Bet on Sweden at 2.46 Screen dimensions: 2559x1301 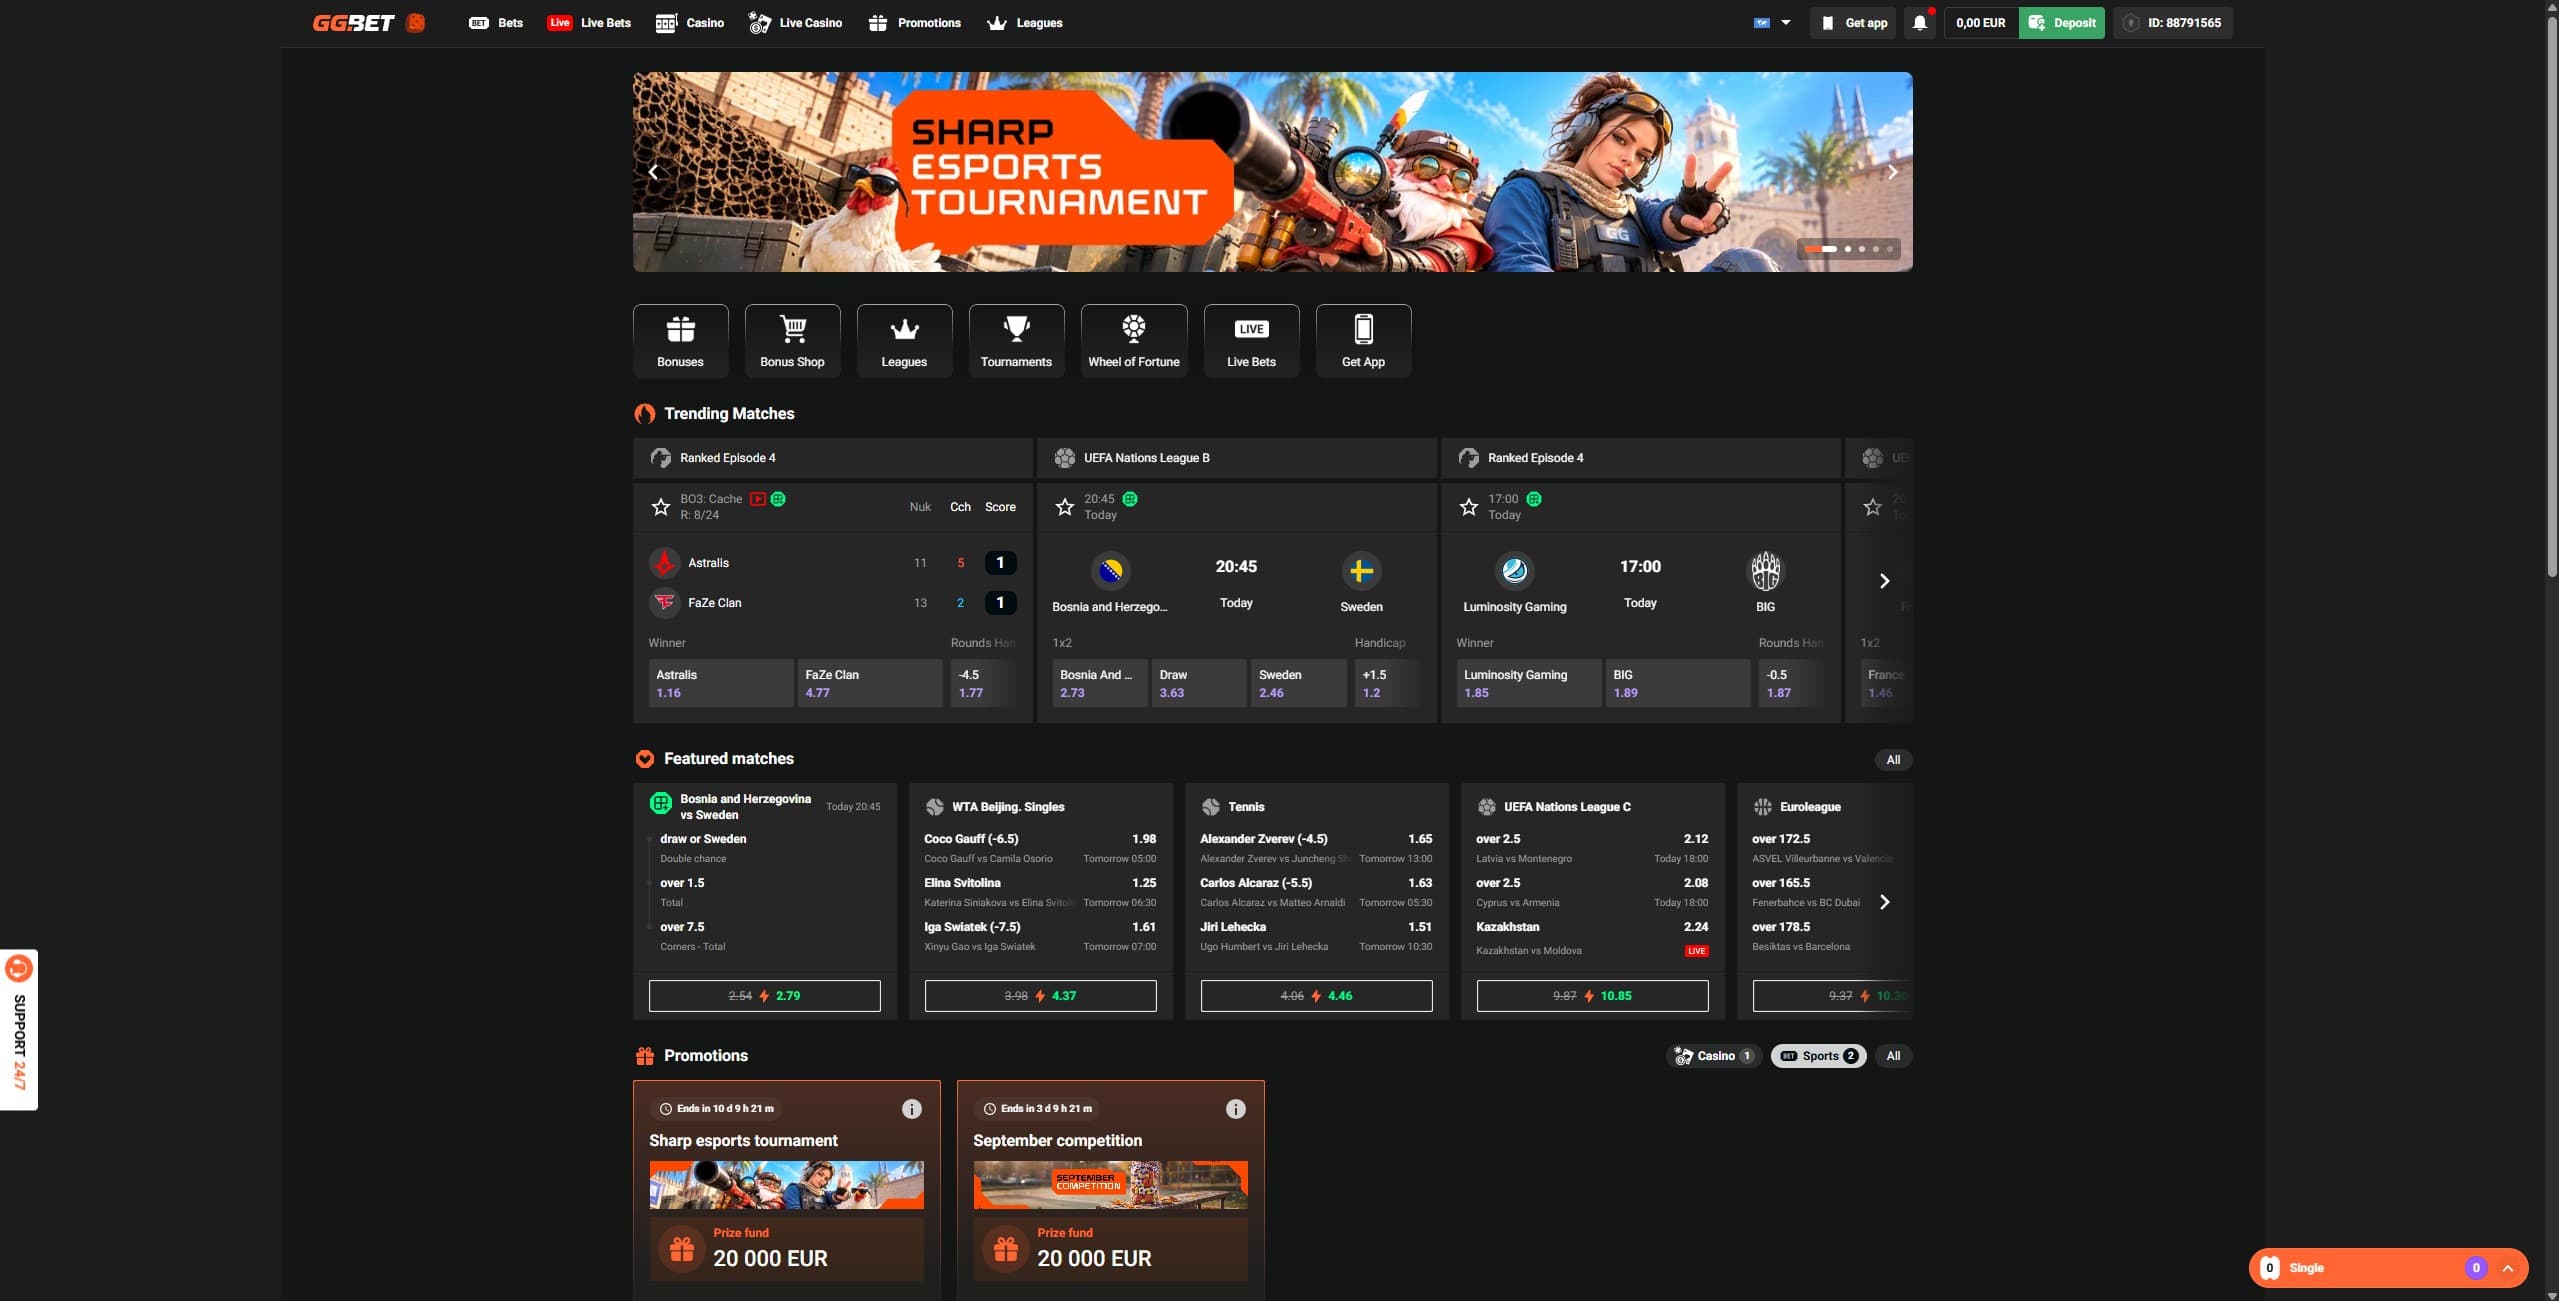click(x=1298, y=683)
